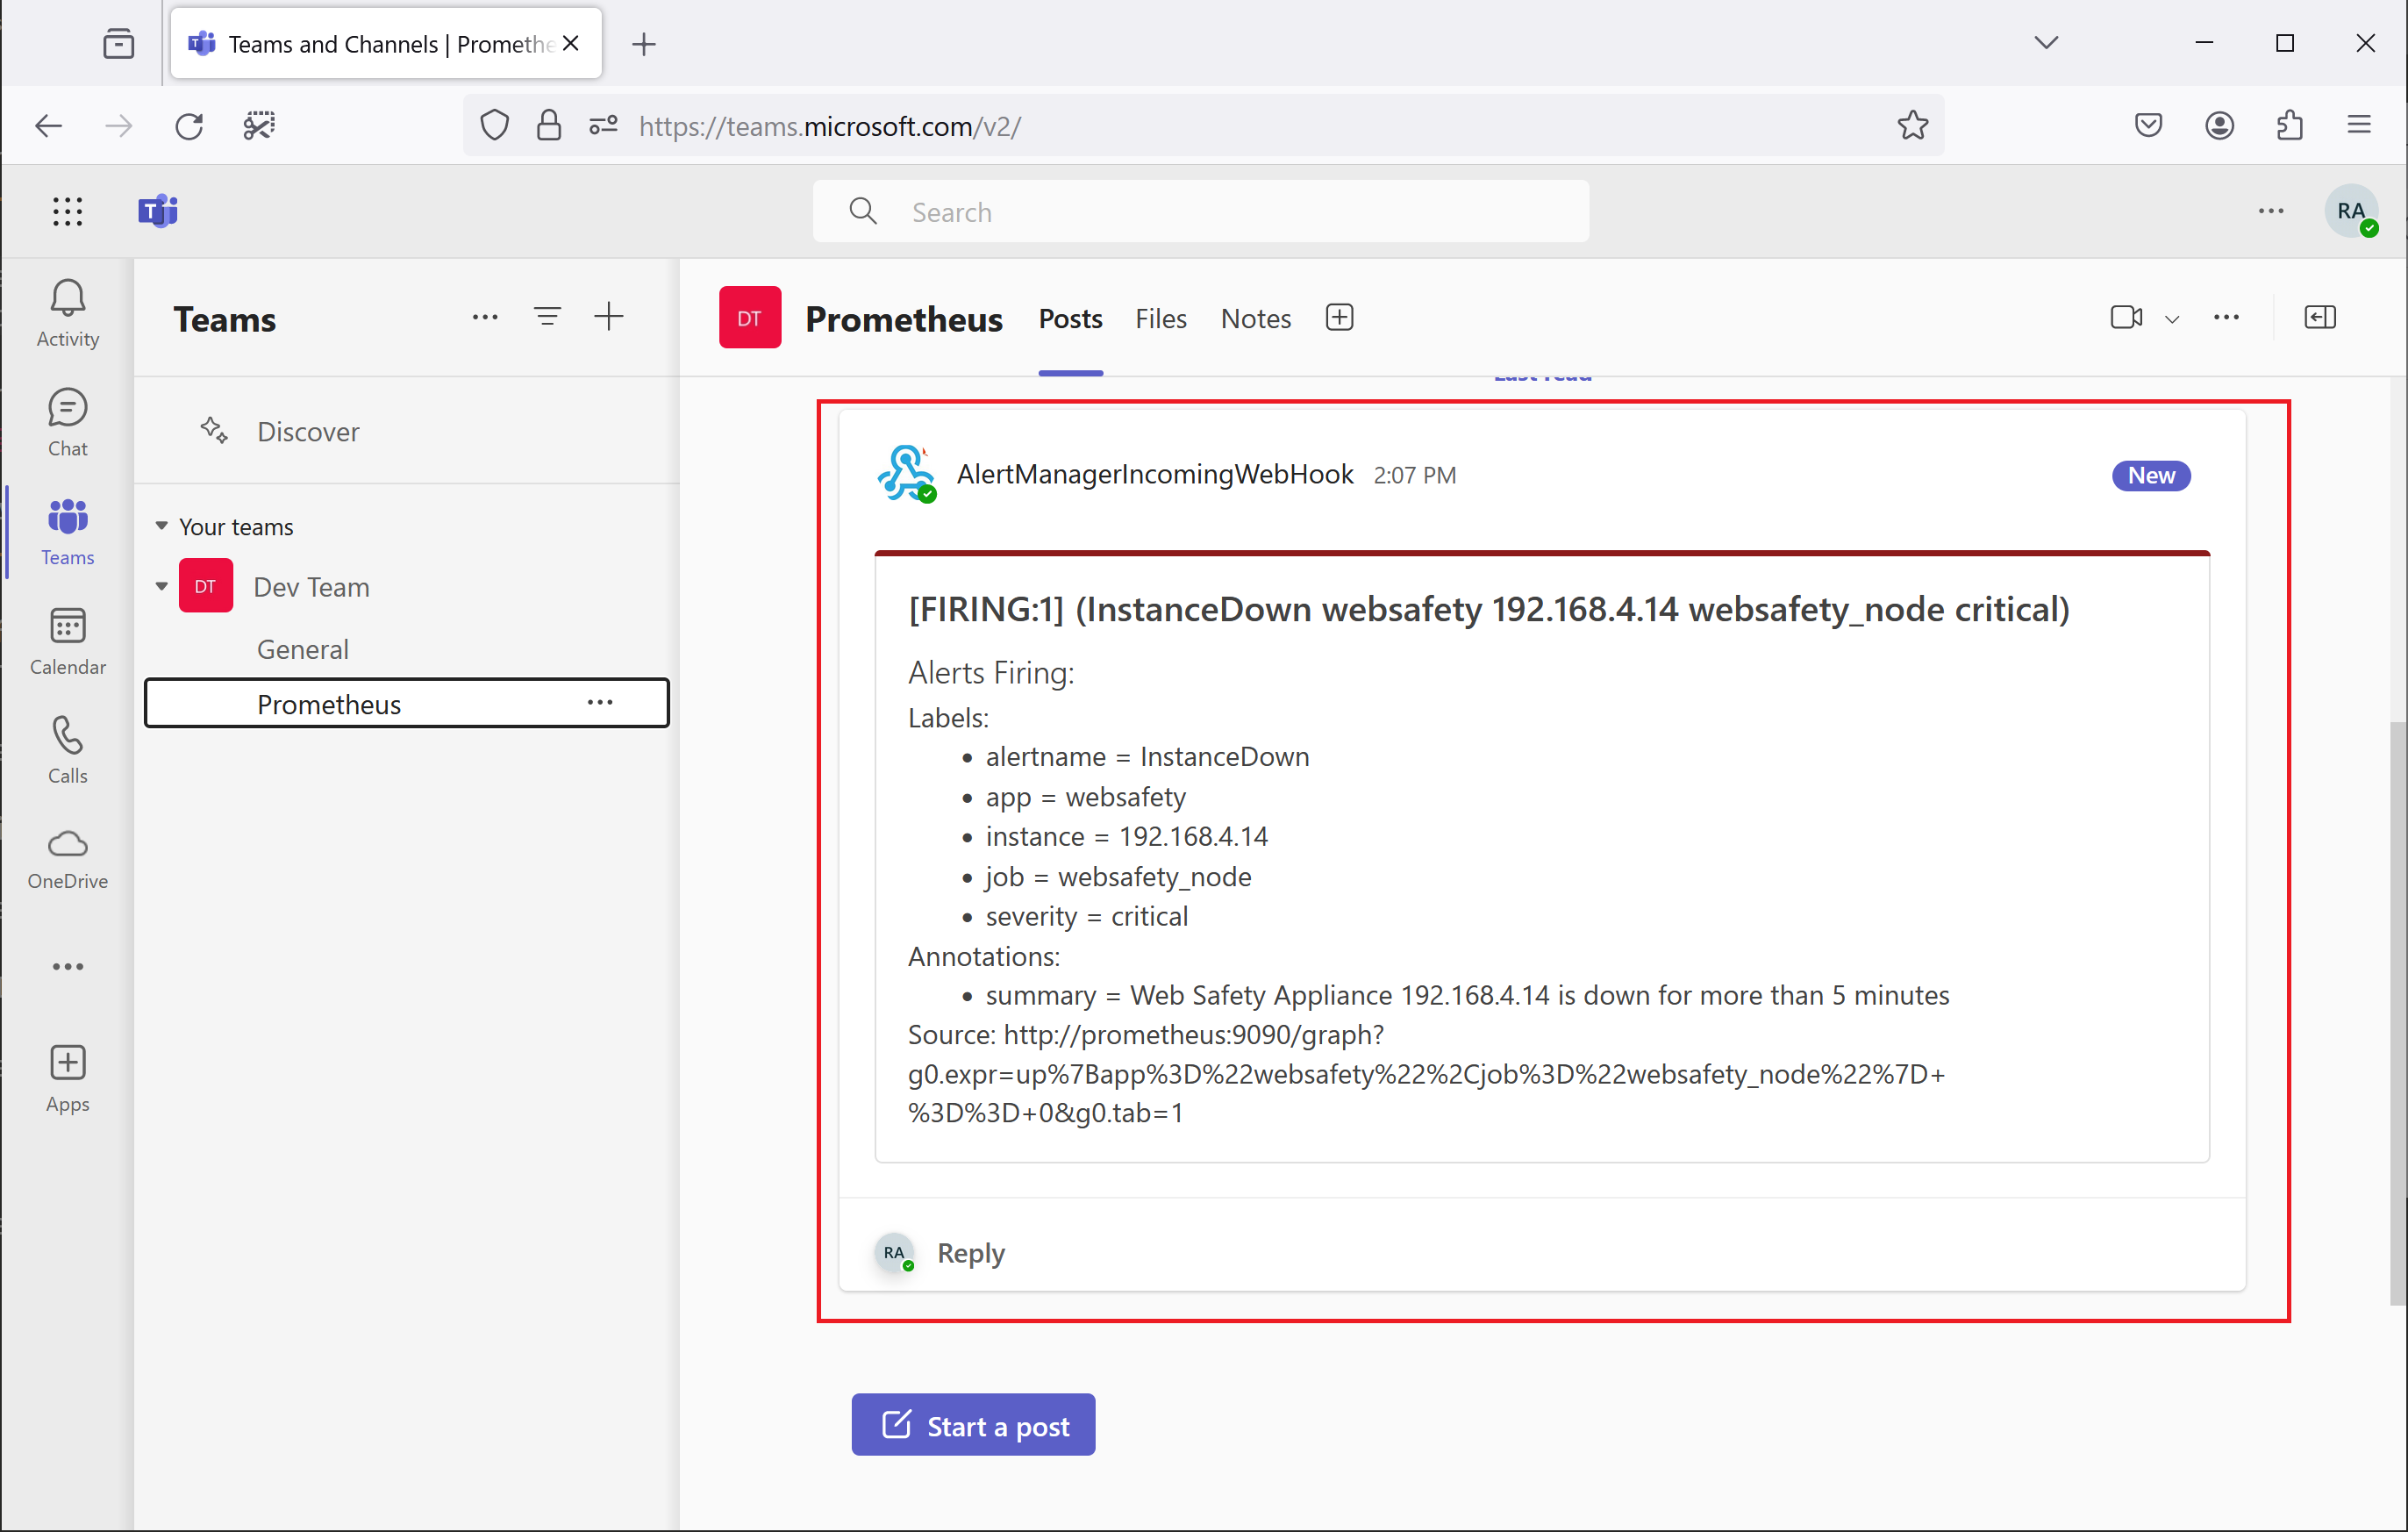Open the Prometheus source graph URL
The height and width of the screenshot is (1532, 2408).
click(x=1426, y=1073)
